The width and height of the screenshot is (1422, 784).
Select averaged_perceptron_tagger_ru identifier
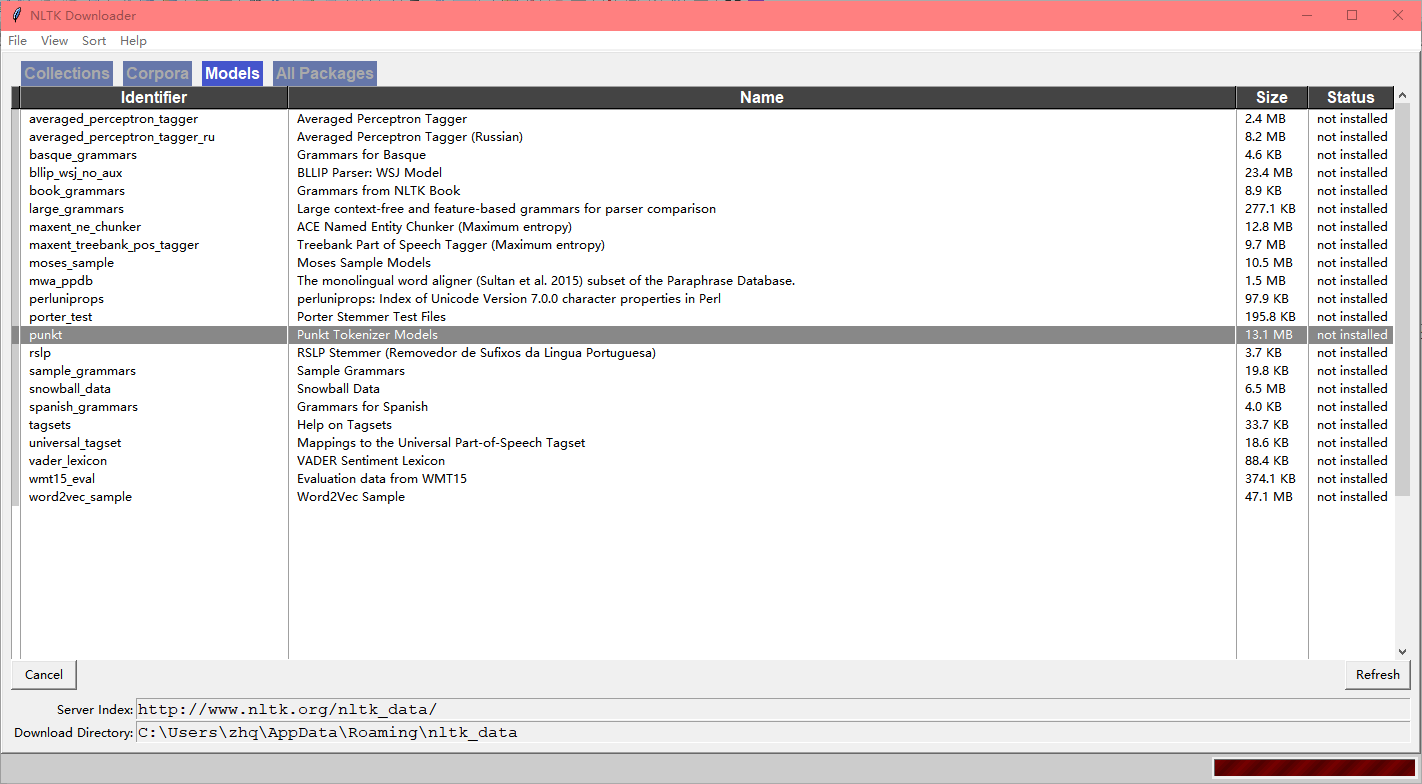122,137
